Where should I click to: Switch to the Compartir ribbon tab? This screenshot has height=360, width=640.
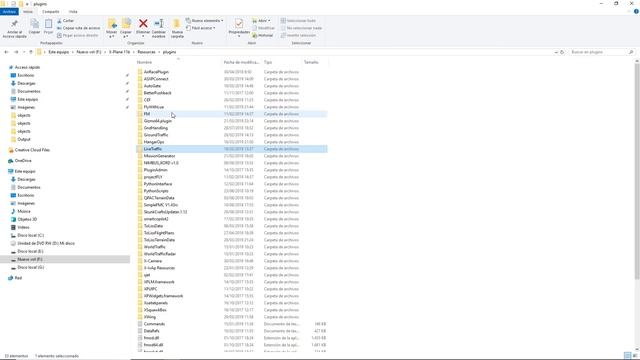pyautogui.click(x=51, y=12)
